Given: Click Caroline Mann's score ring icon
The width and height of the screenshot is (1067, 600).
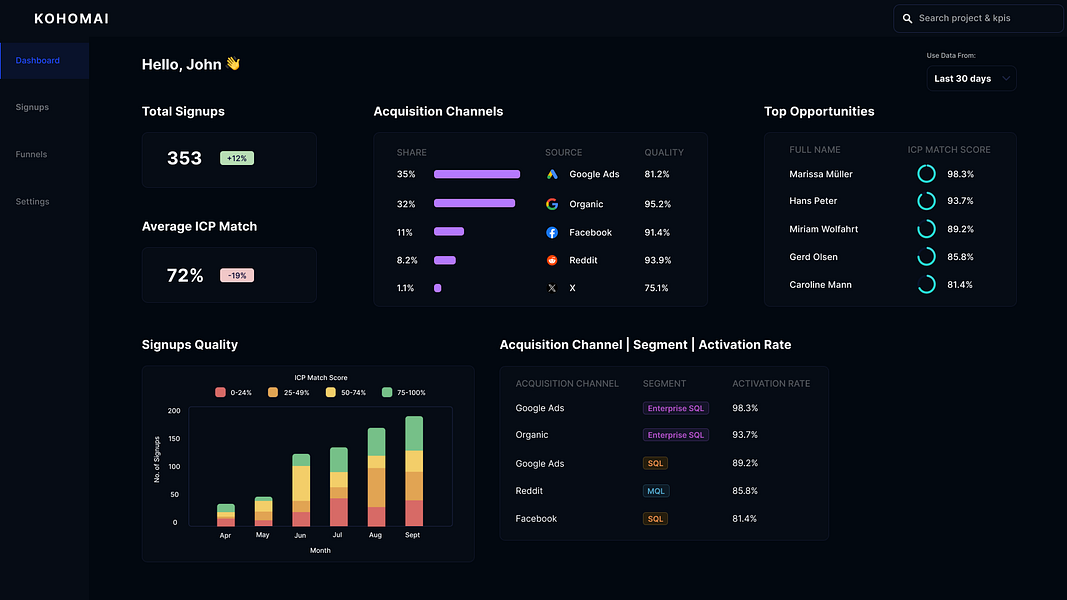Looking at the screenshot, I should [926, 284].
